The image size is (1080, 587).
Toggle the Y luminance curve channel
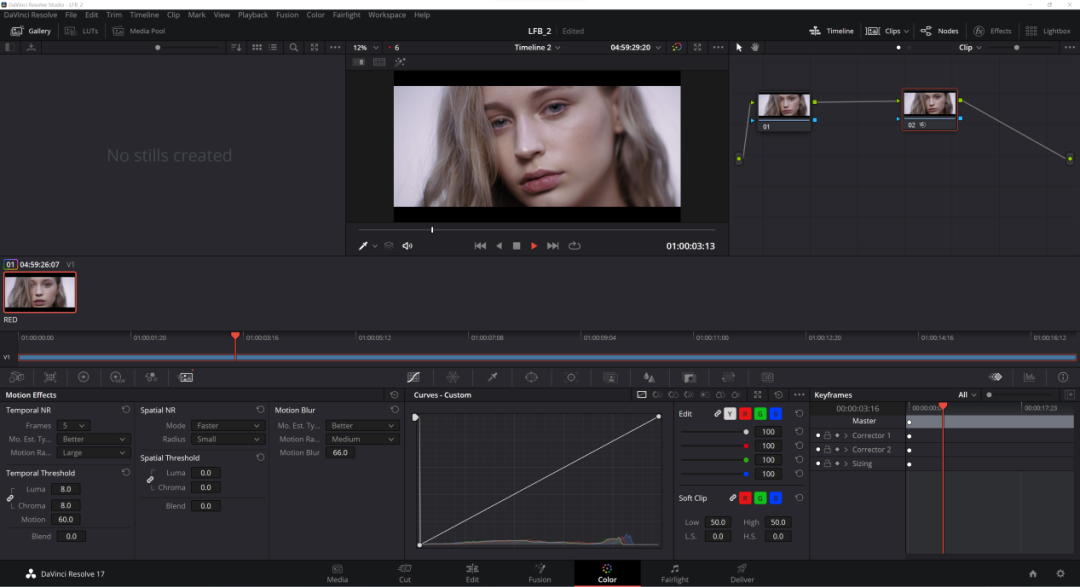pos(730,414)
